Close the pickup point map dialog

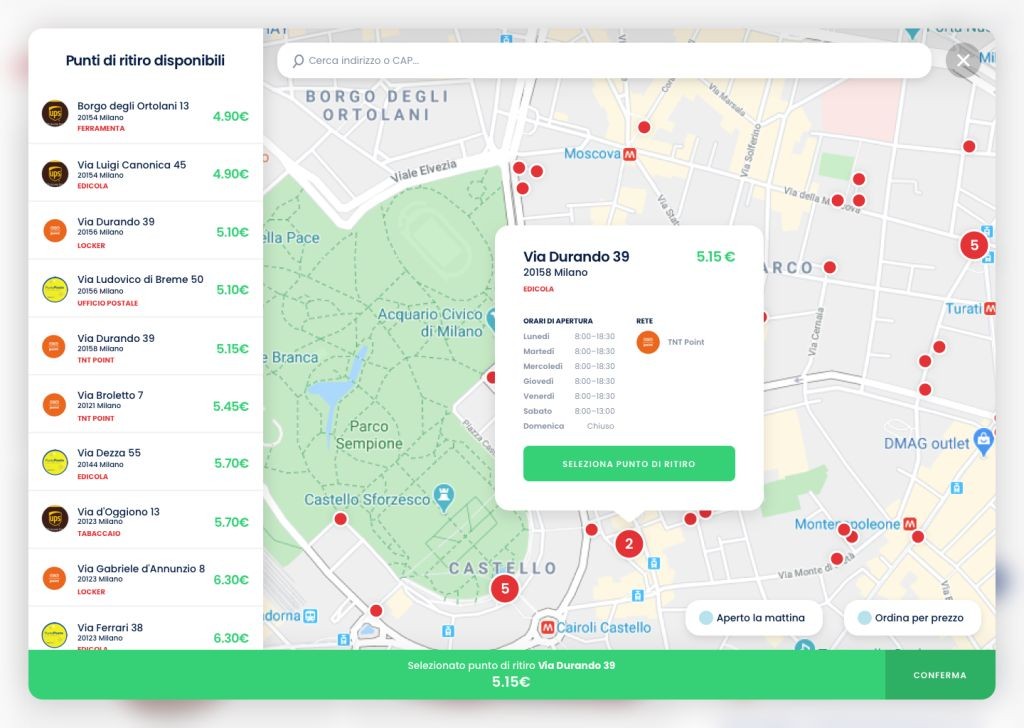[963, 61]
